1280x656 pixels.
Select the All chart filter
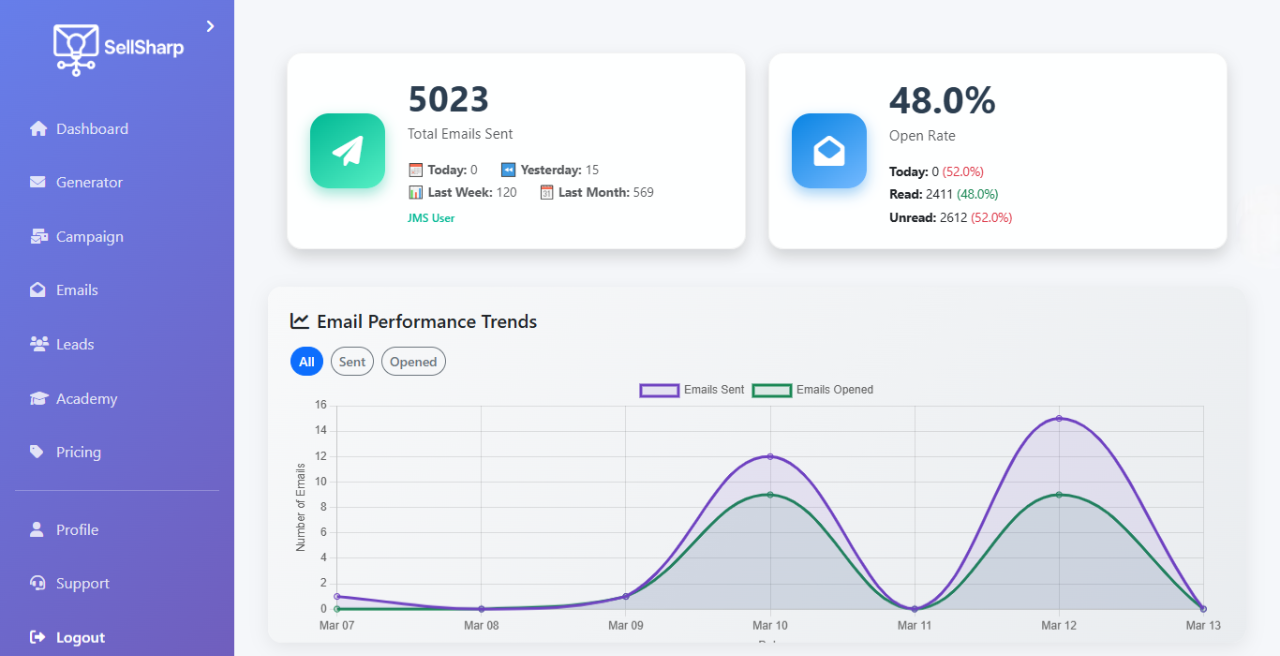[x=306, y=362]
